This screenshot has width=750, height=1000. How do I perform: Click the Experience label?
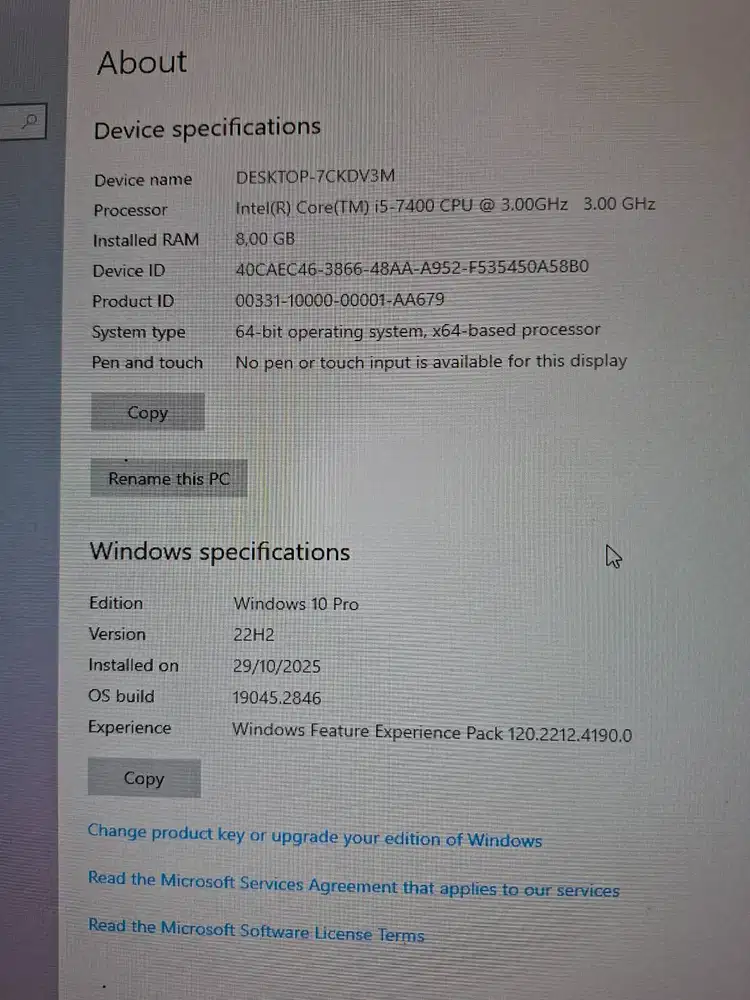129,728
